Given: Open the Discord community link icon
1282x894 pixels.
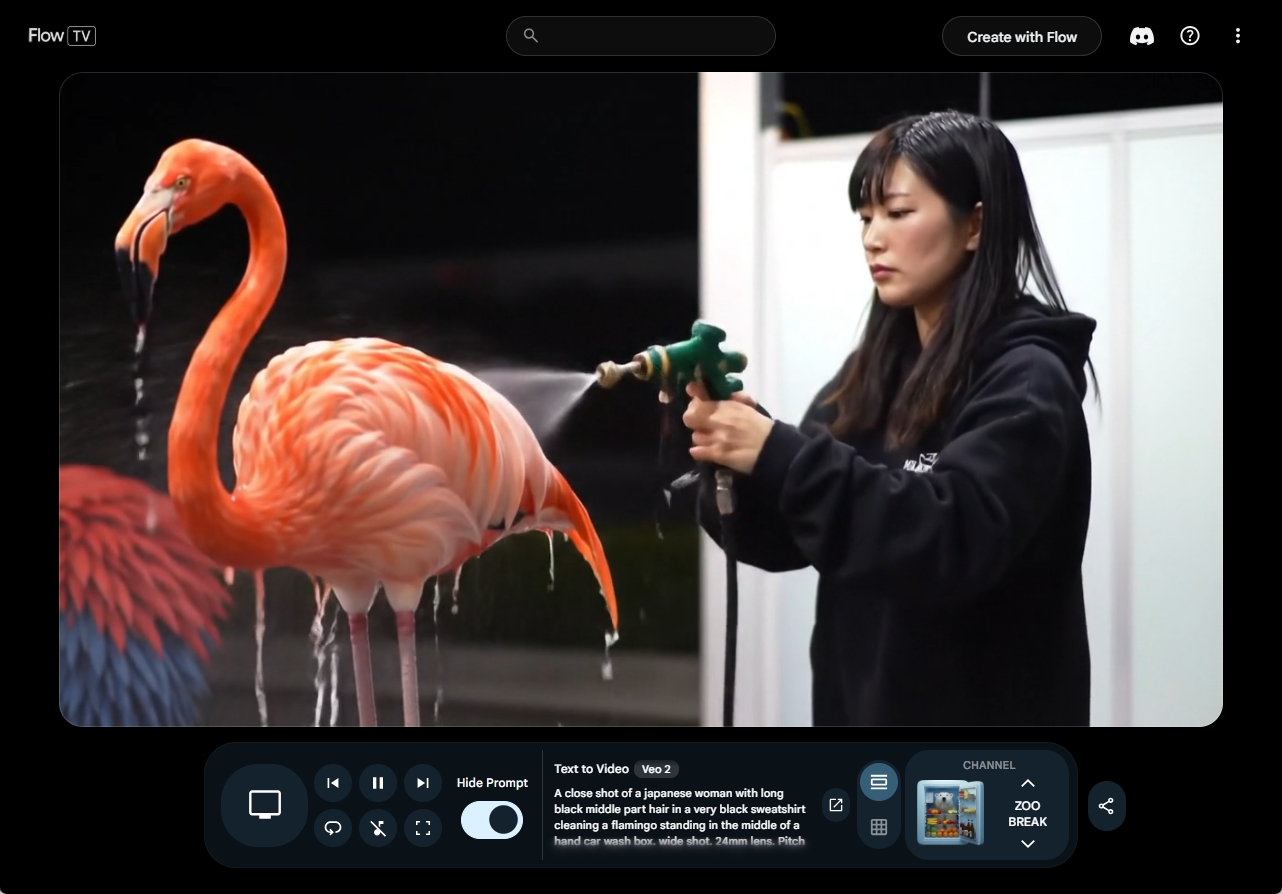Looking at the screenshot, I should pos(1141,36).
